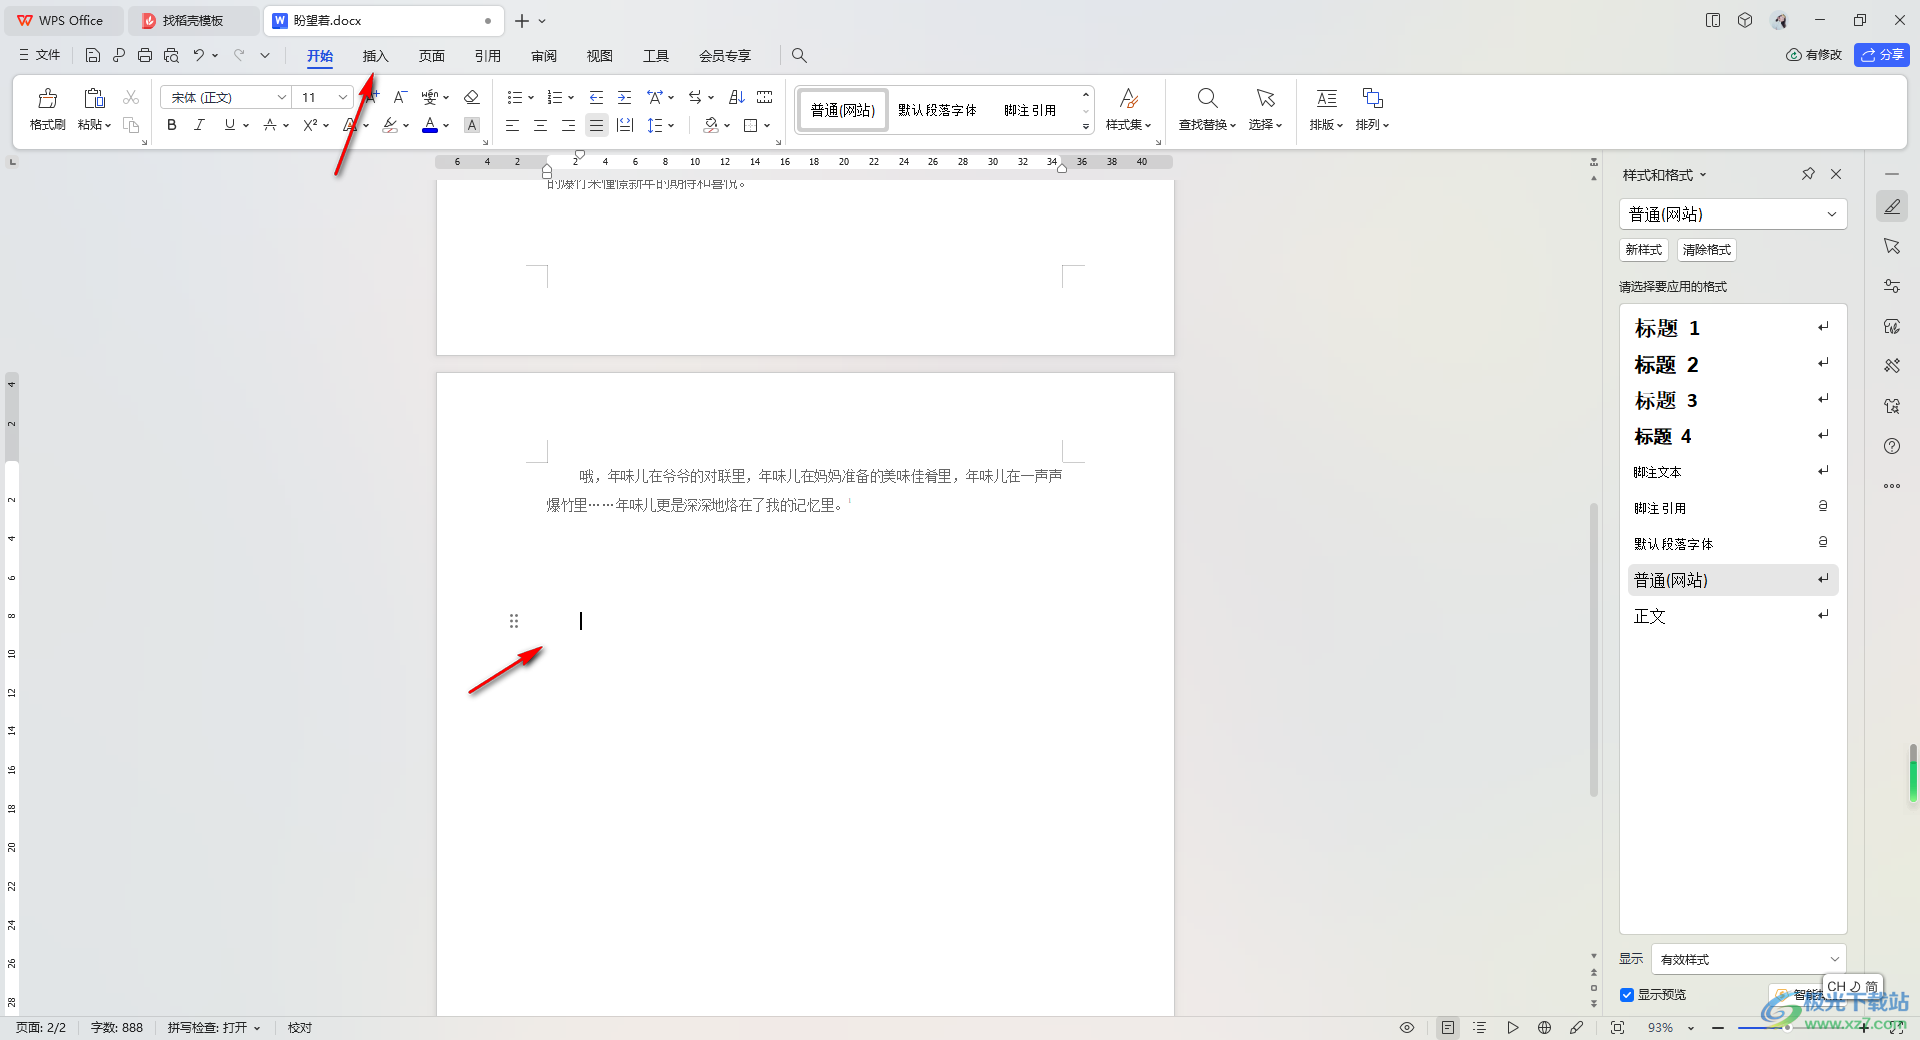Click the Undo arrow icon

point(199,56)
